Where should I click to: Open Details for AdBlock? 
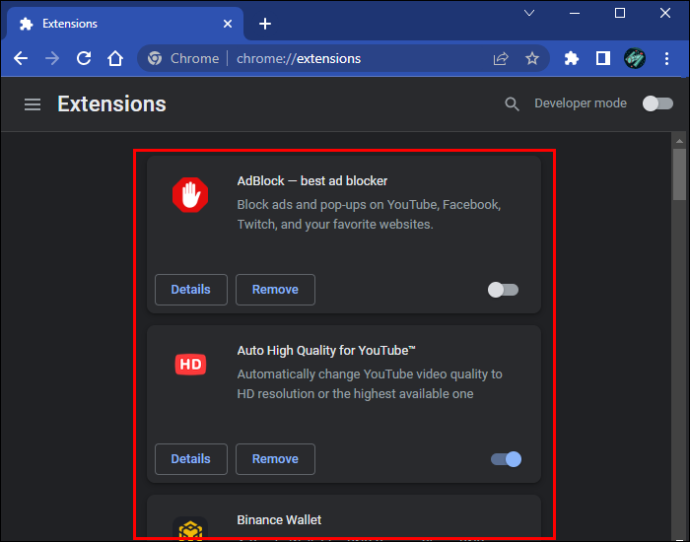[x=191, y=289]
